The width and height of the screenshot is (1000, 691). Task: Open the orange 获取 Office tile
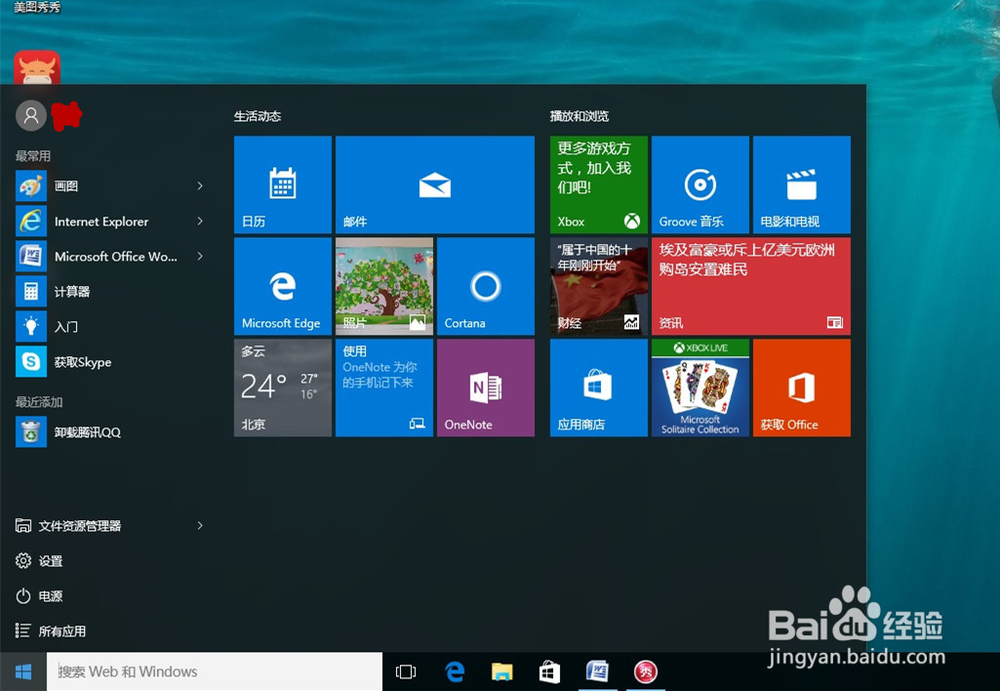(x=802, y=387)
